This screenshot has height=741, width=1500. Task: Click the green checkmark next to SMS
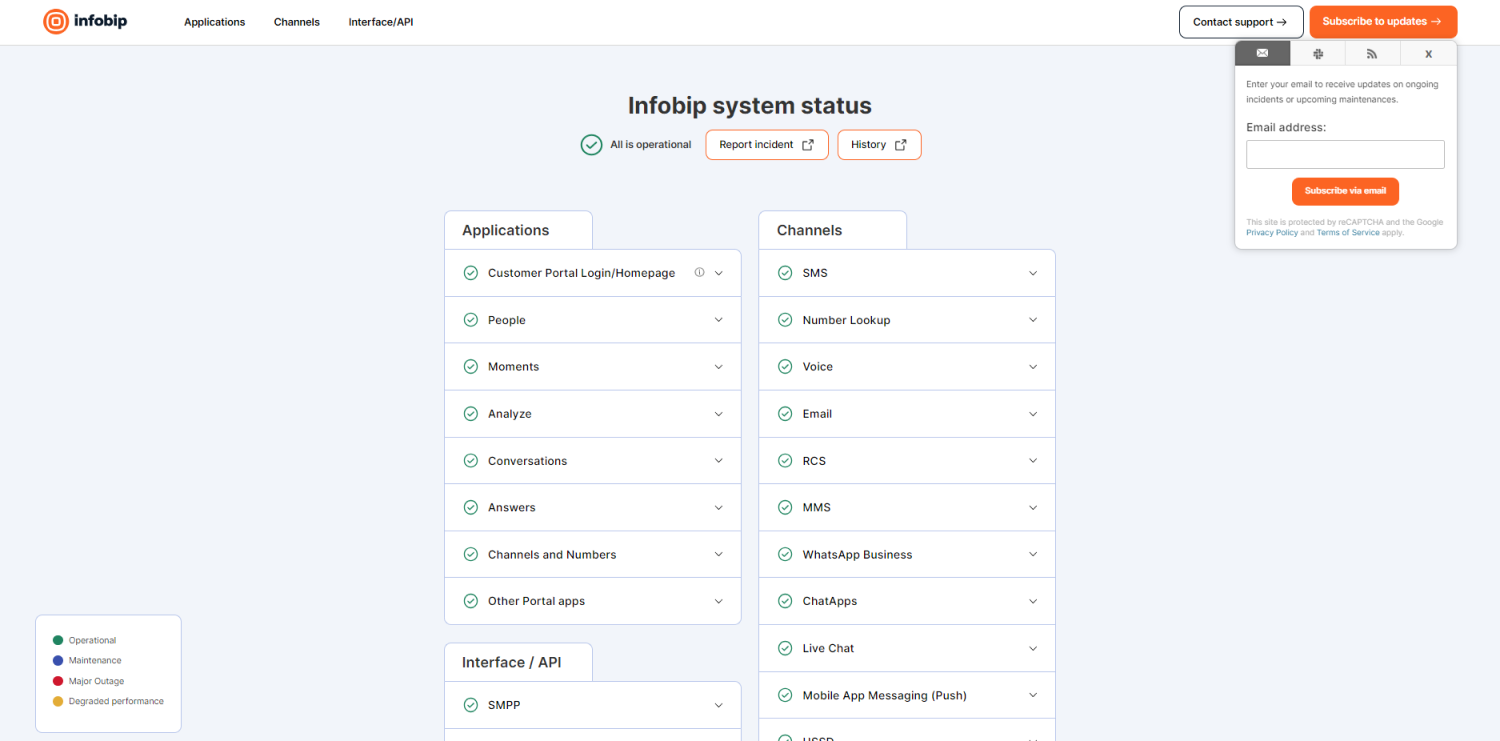pyautogui.click(x=785, y=273)
